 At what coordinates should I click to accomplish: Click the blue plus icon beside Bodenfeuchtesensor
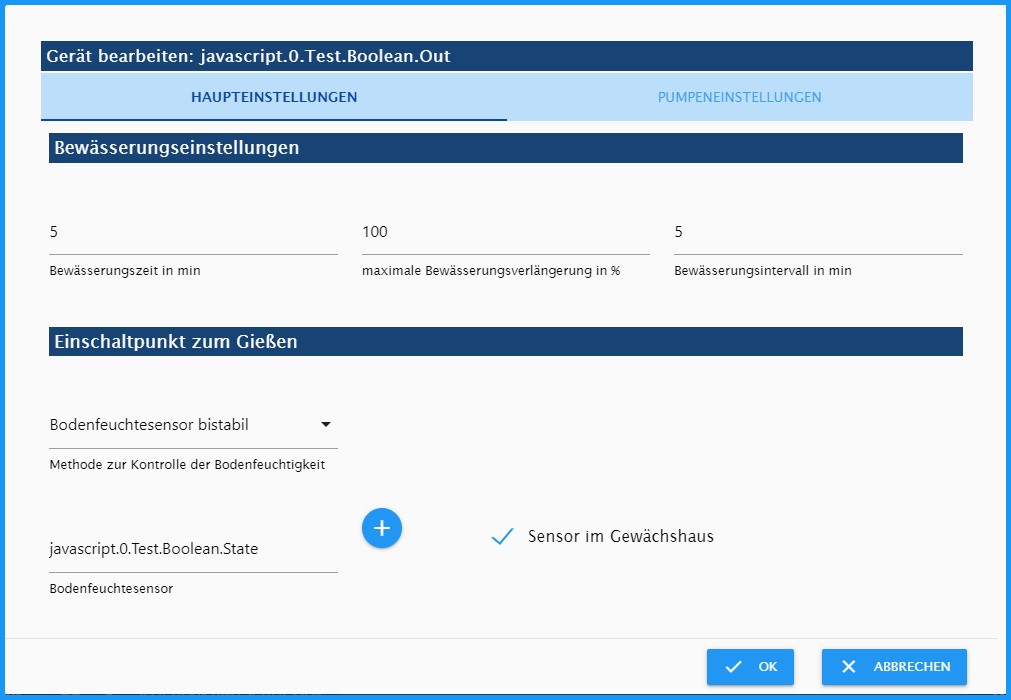point(382,528)
